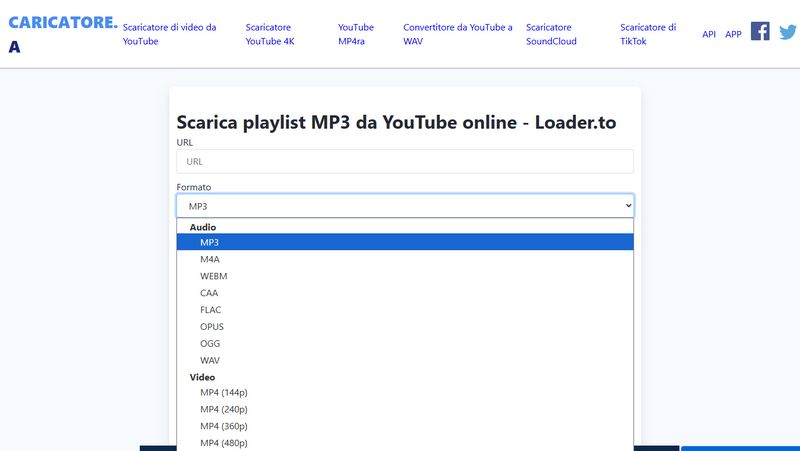Screen dimensions: 800x451
Task: Pick OPUS from the format list
Action: tap(405, 327)
